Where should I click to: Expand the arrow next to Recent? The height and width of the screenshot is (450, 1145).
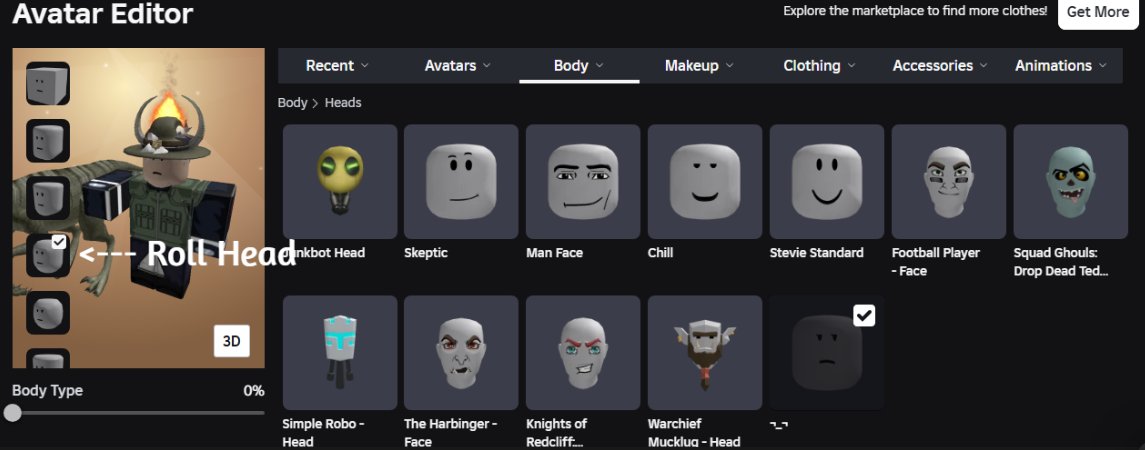[365, 65]
